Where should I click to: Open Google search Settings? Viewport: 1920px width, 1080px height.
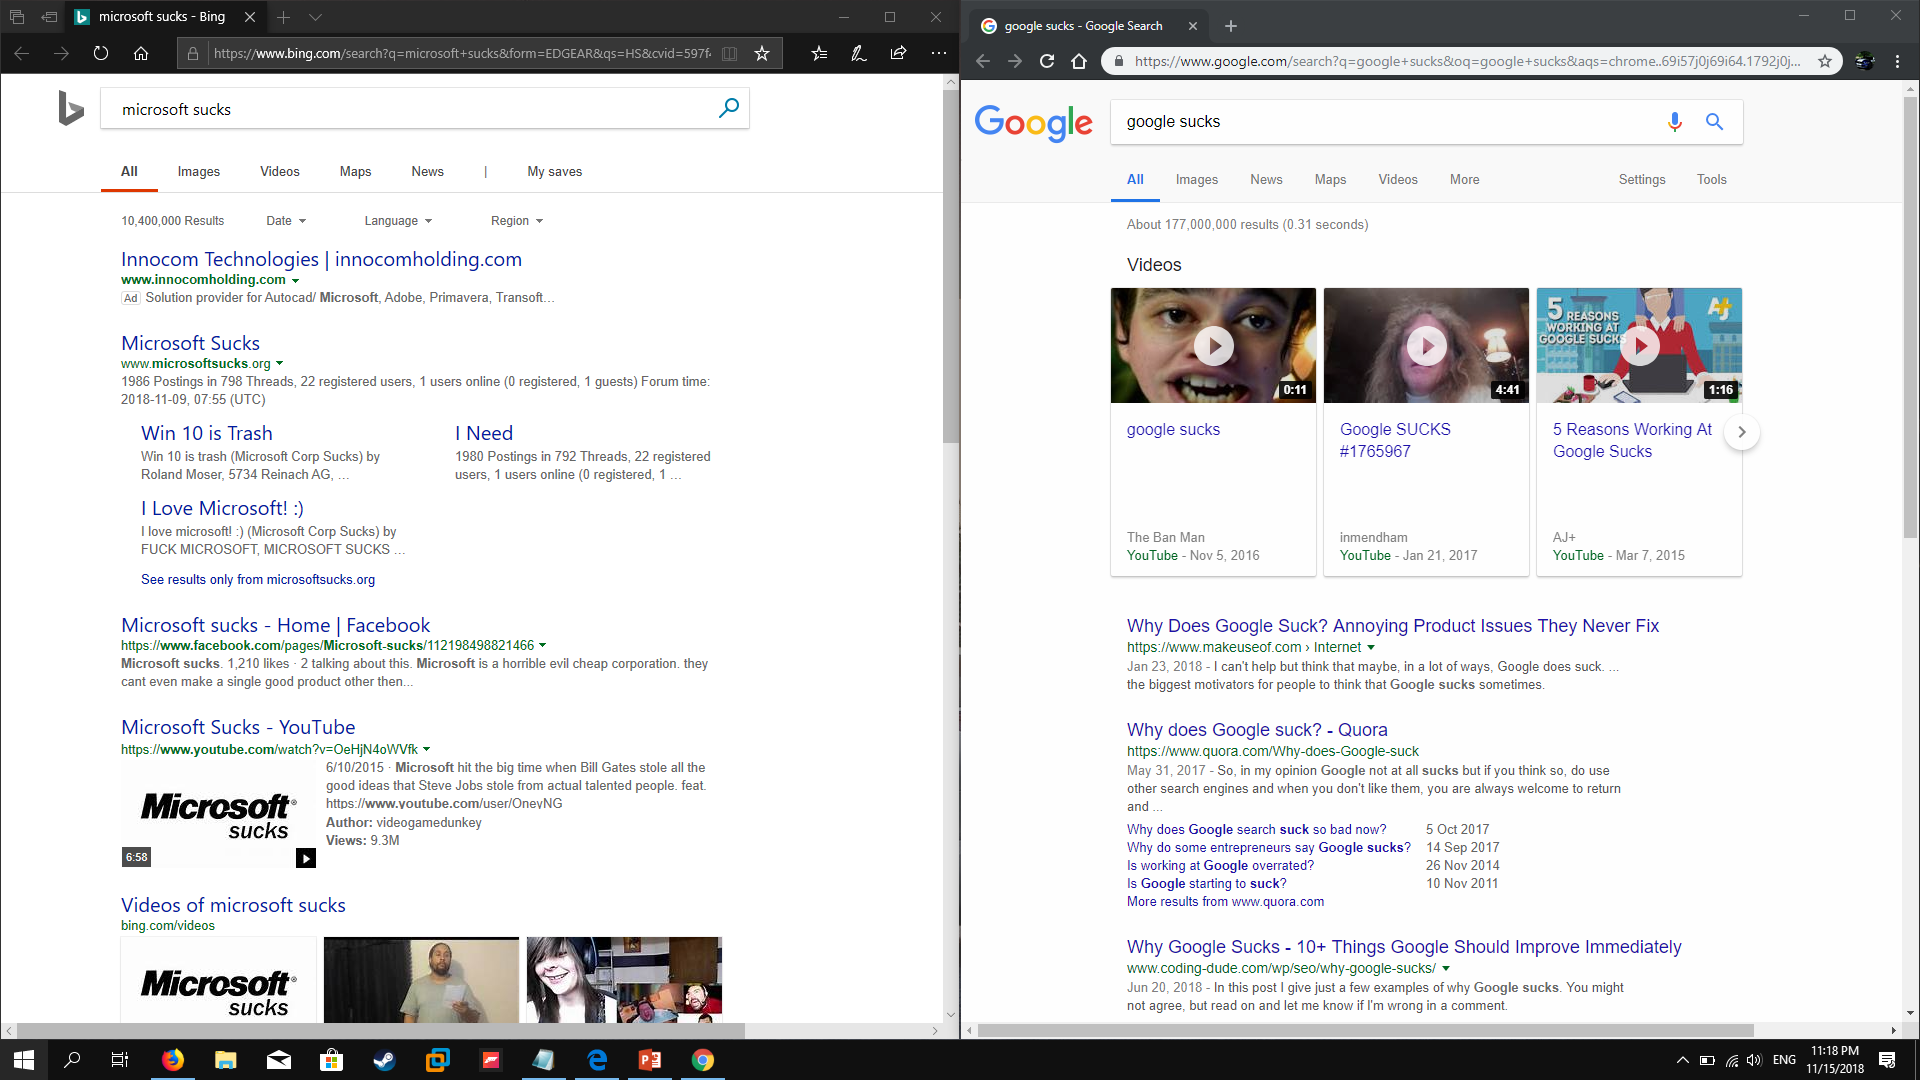[1642, 180]
